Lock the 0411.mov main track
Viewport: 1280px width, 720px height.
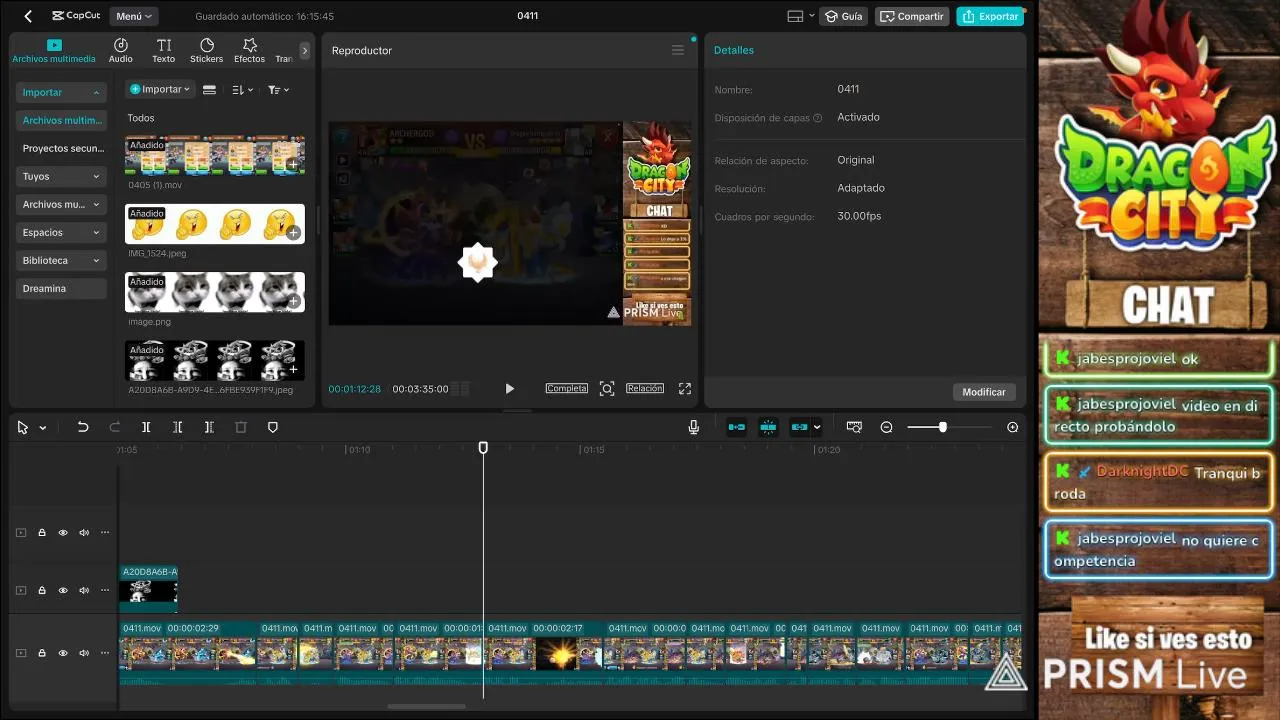point(42,653)
